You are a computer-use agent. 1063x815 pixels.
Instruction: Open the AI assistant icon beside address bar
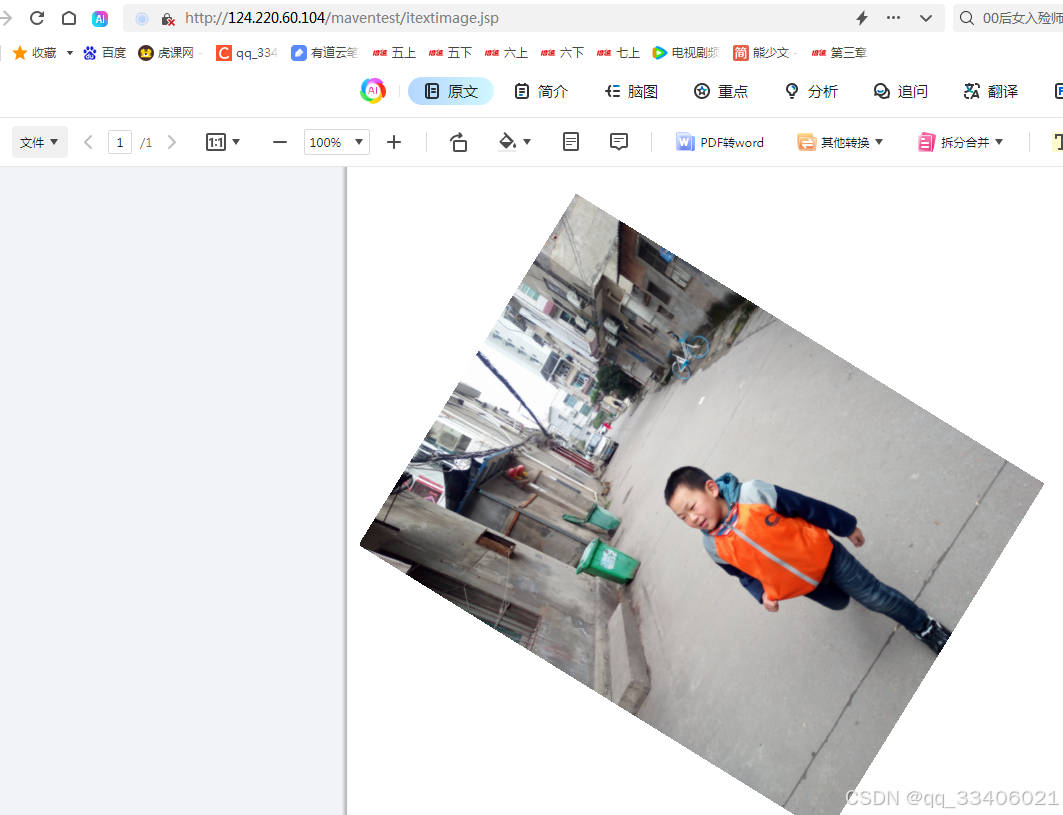click(100, 19)
